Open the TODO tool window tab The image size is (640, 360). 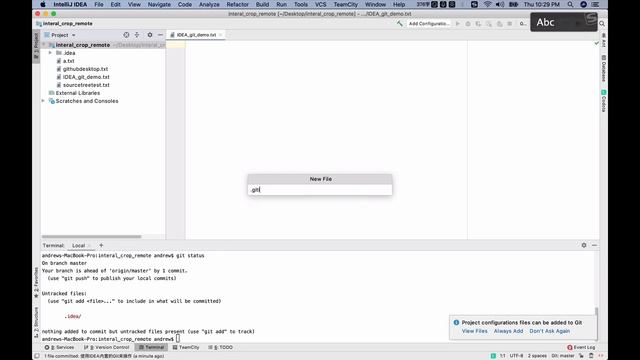[220, 347]
